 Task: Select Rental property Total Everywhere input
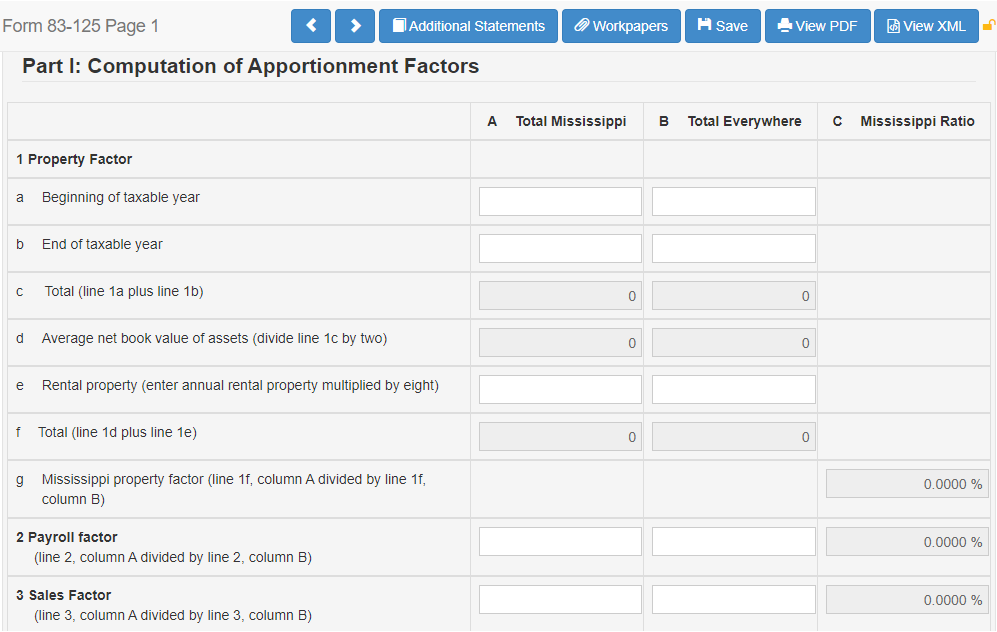tap(733, 389)
